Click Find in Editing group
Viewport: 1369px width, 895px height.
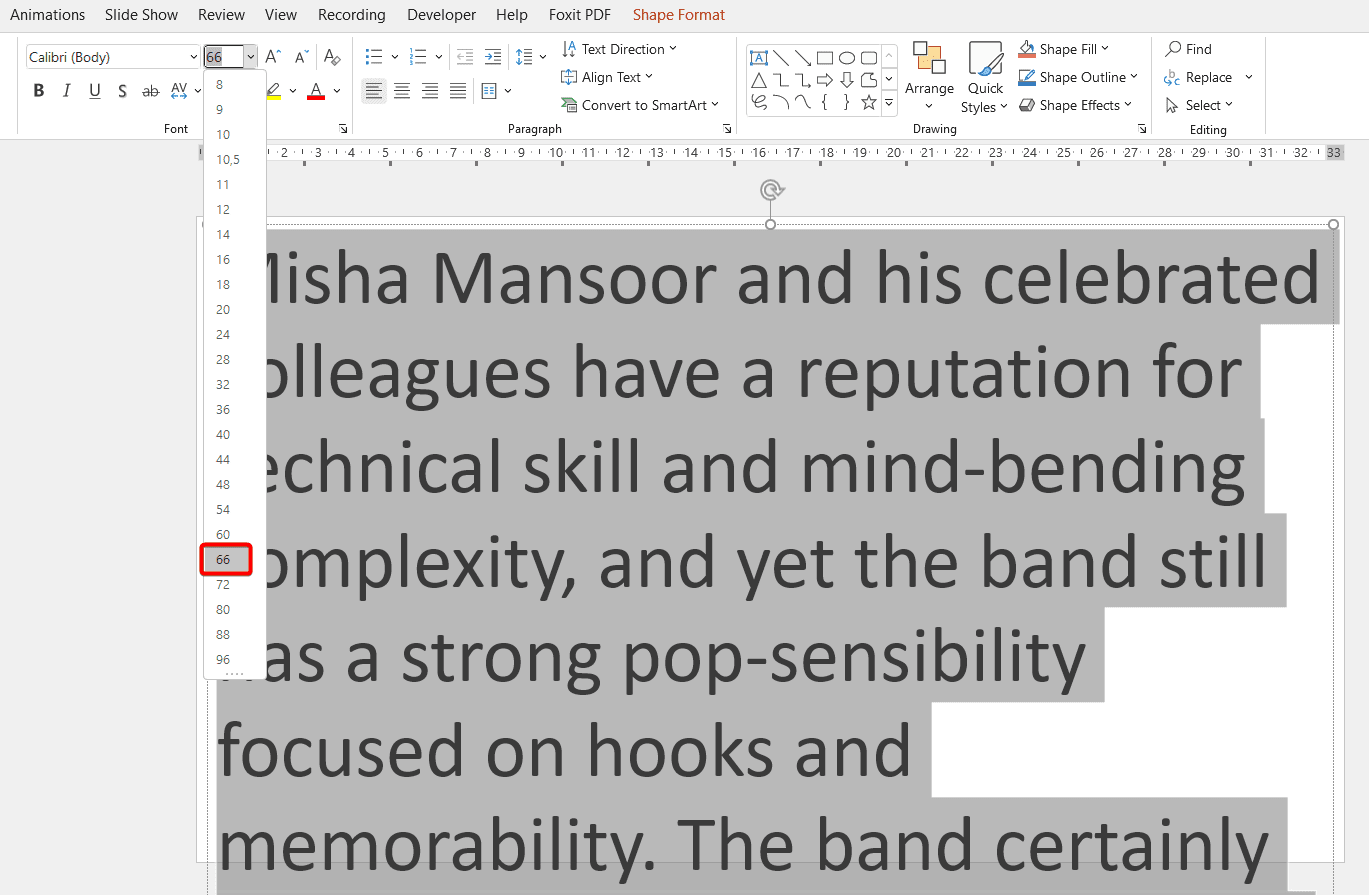[x=1188, y=49]
